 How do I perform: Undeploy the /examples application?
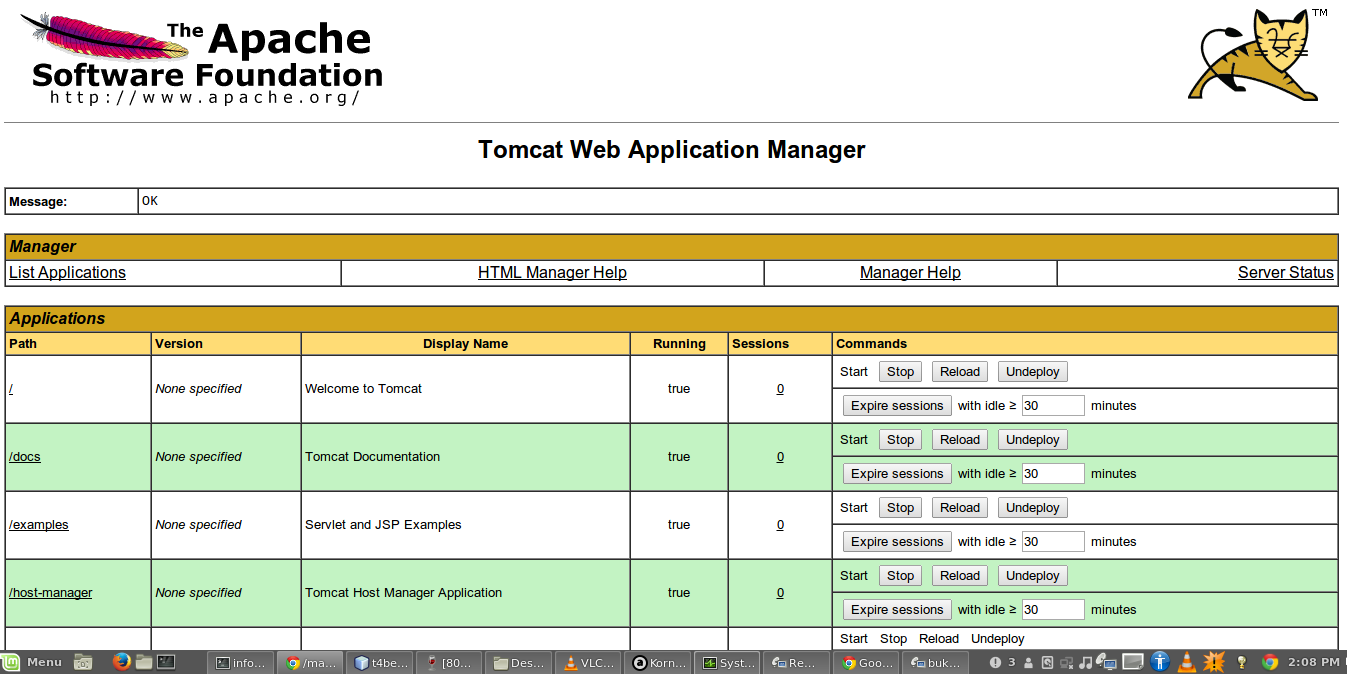pos(1032,508)
